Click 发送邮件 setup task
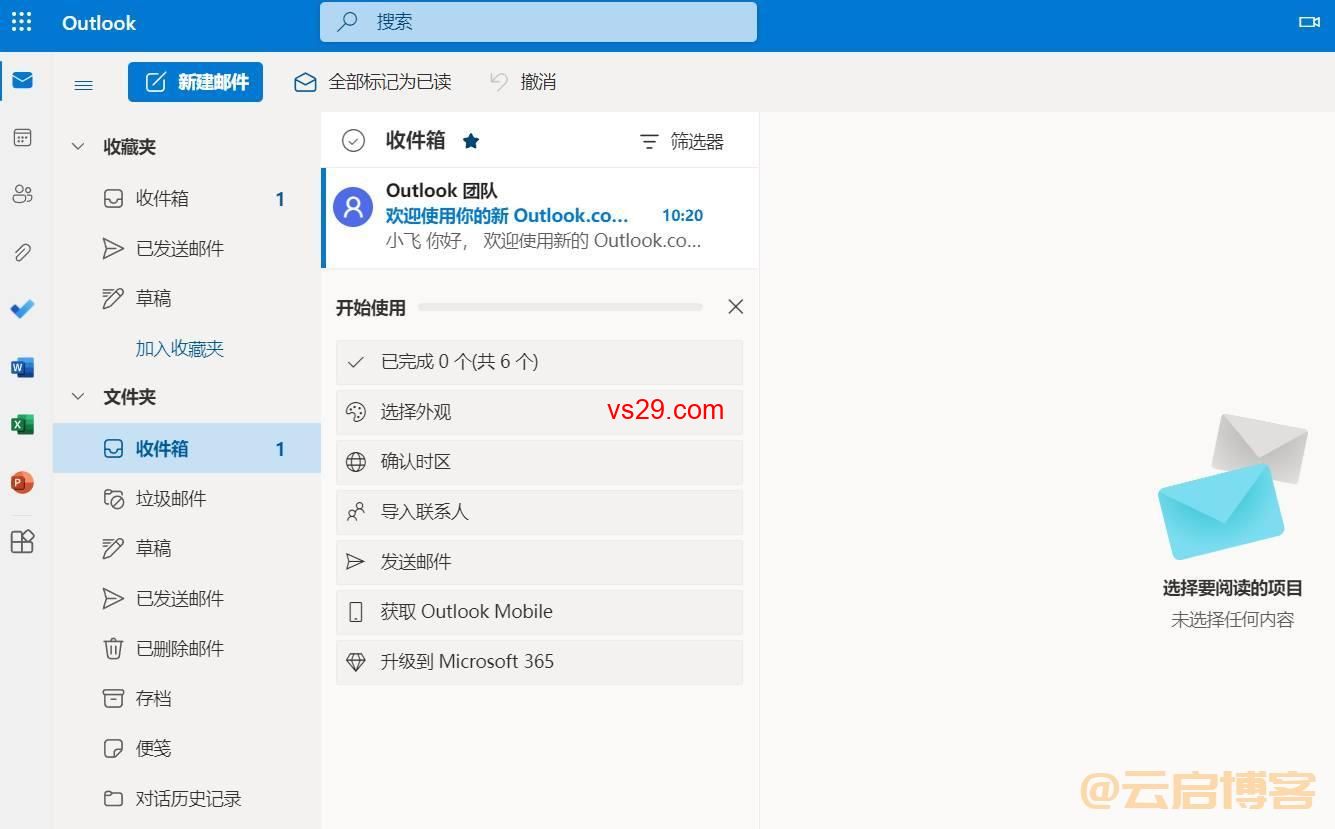1335x829 pixels. [539, 562]
